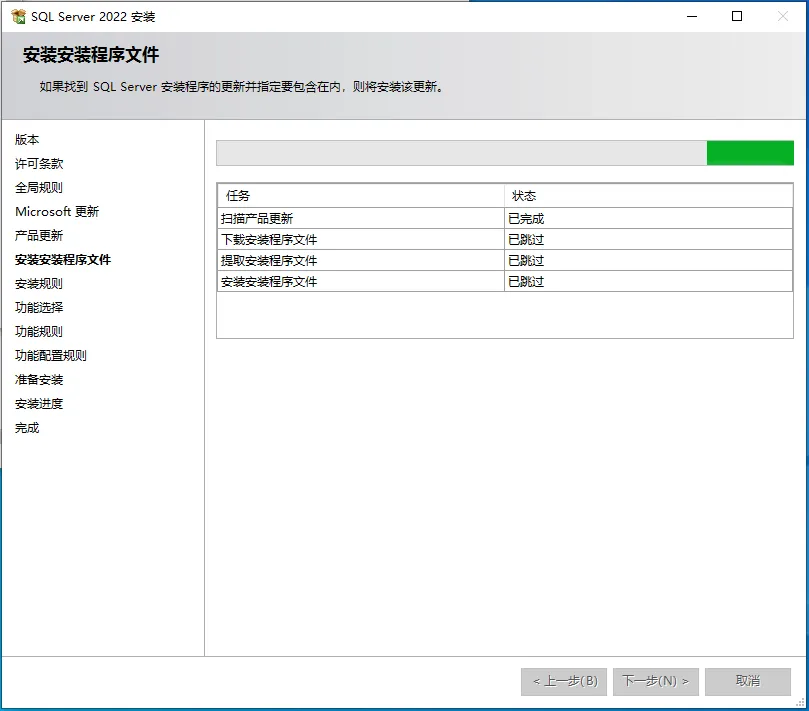Click the 取消 cancel button

(x=748, y=682)
